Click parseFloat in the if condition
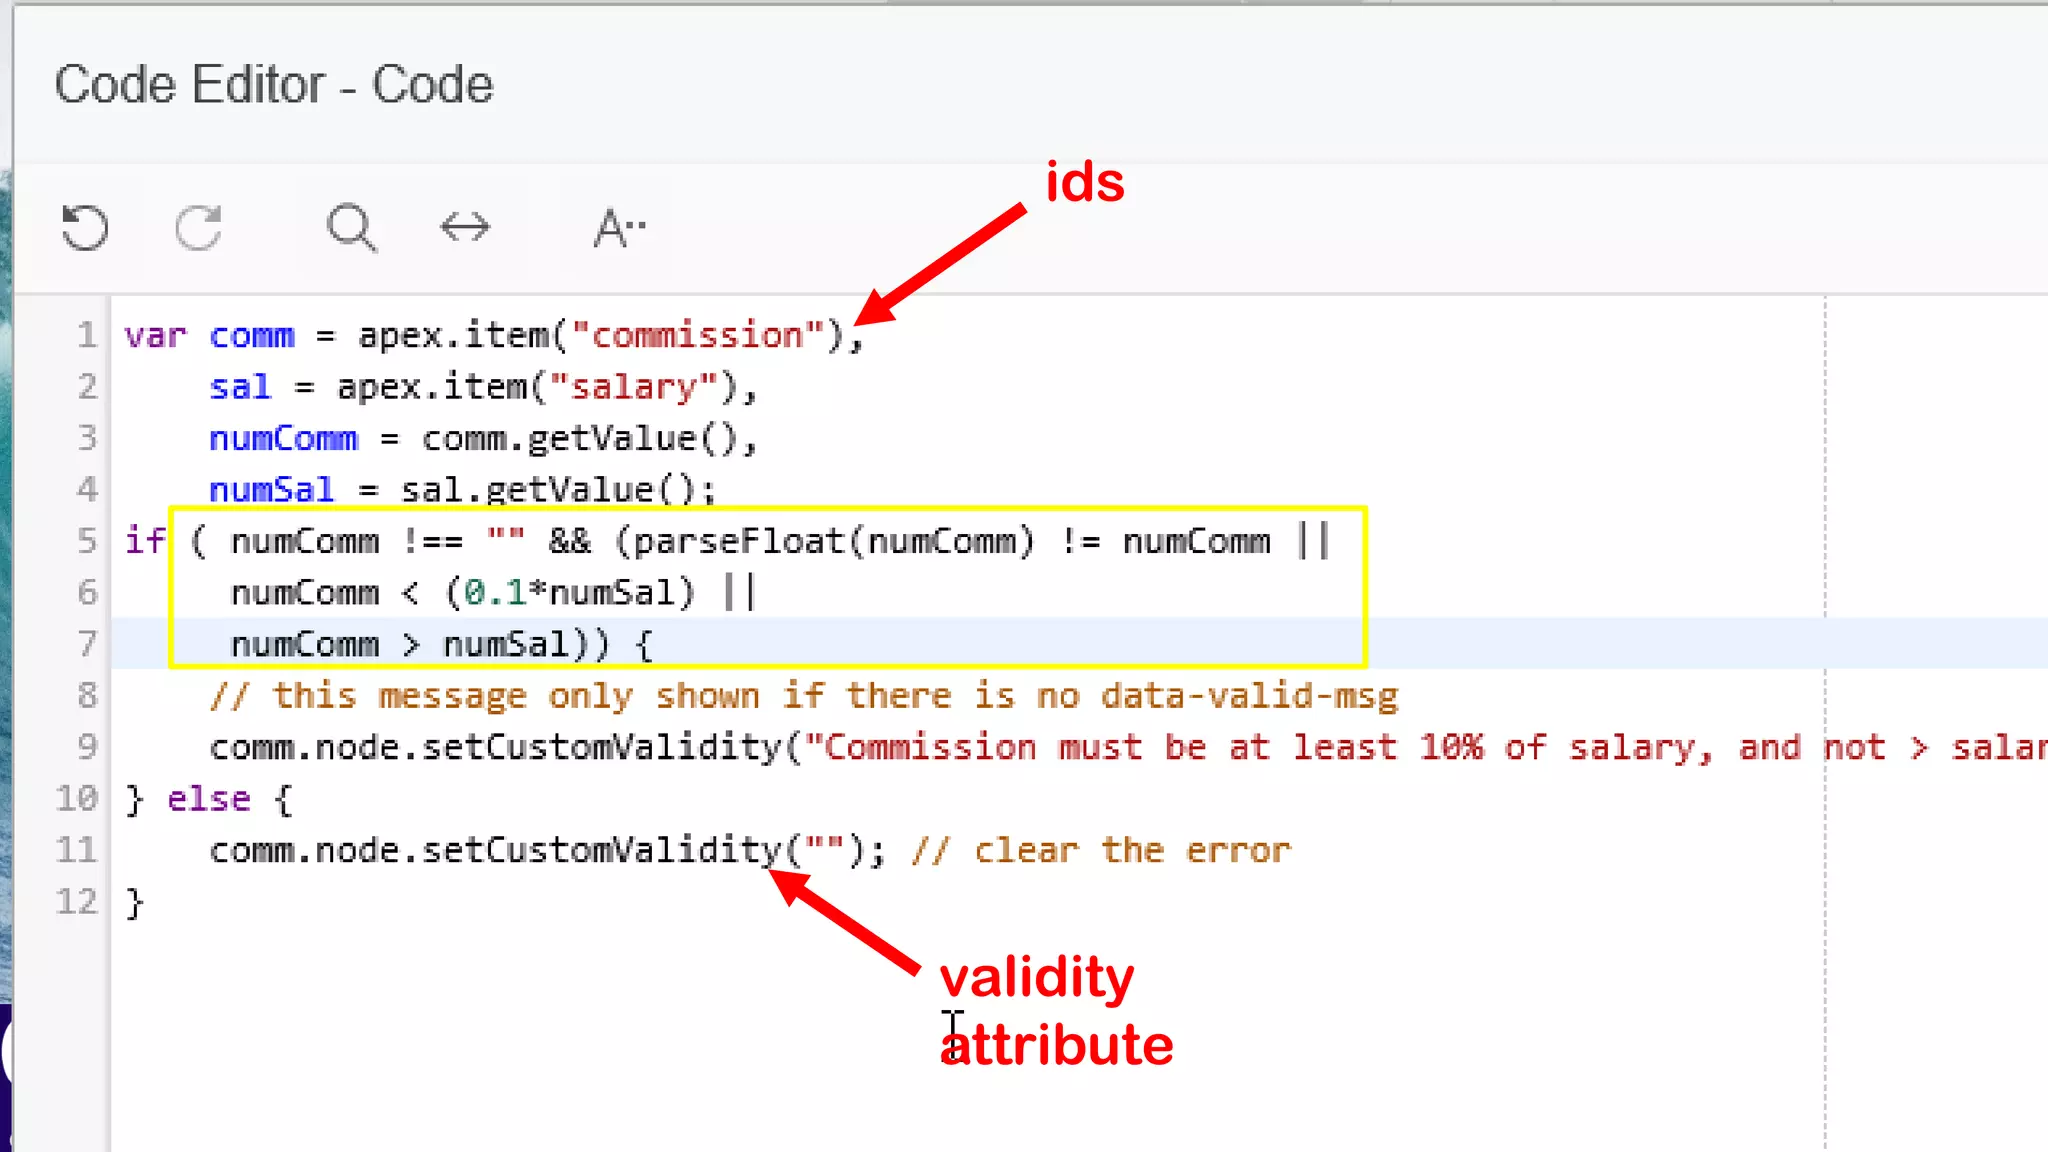This screenshot has width=2048, height=1152. point(738,541)
